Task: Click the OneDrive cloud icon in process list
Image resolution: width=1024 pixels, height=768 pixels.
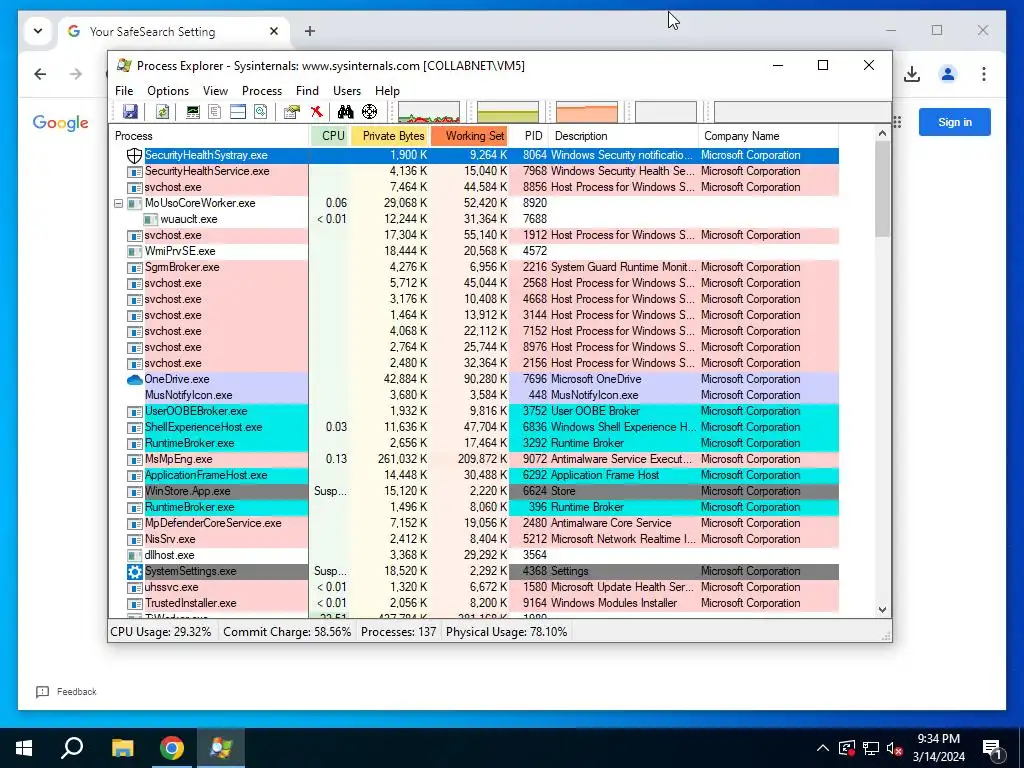Action: [134, 379]
